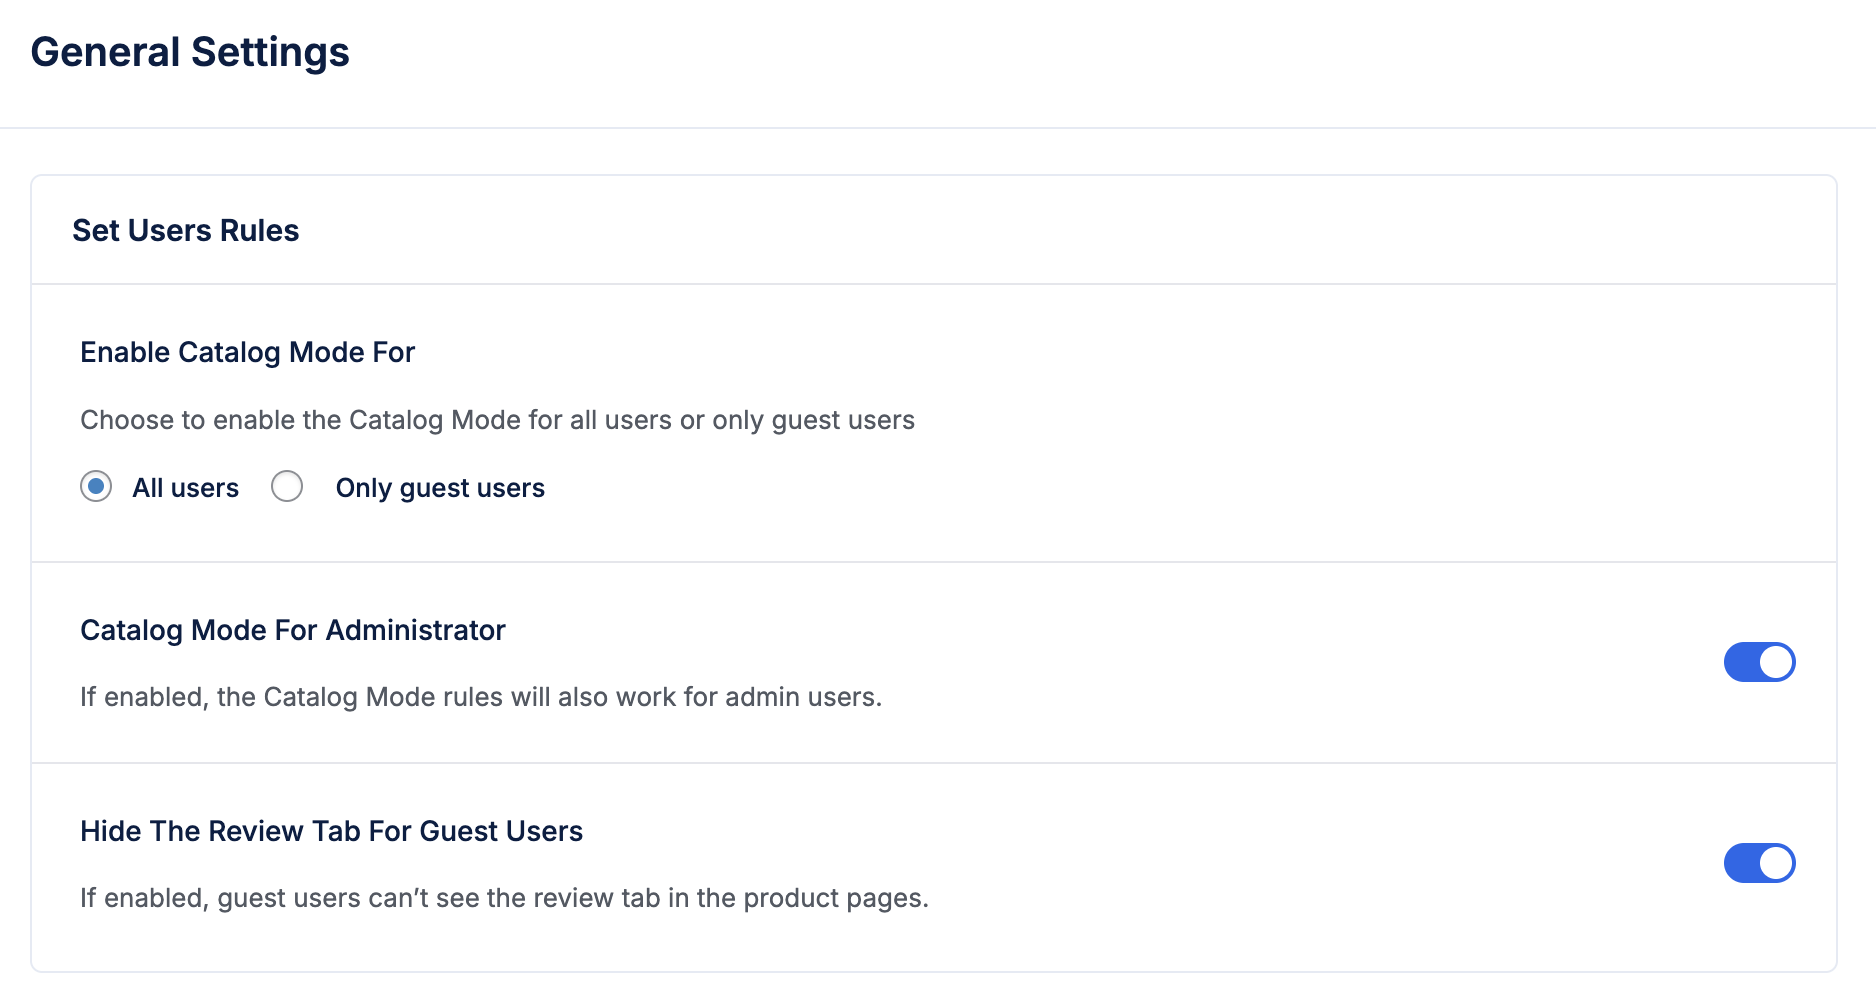Click "Hide The Review Tab For Guest Users" title
The image size is (1876, 1008).
click(331, 831)
